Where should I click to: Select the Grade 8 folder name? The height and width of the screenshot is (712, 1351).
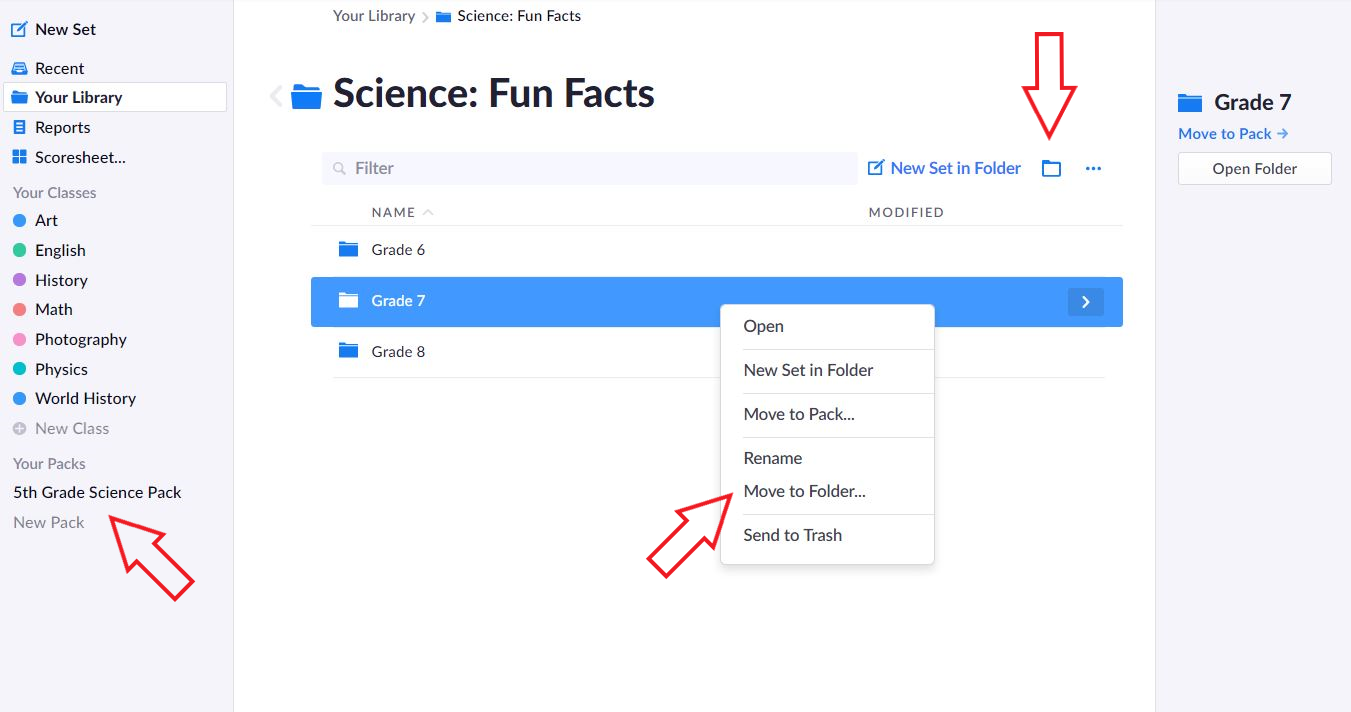click(398, 351)
